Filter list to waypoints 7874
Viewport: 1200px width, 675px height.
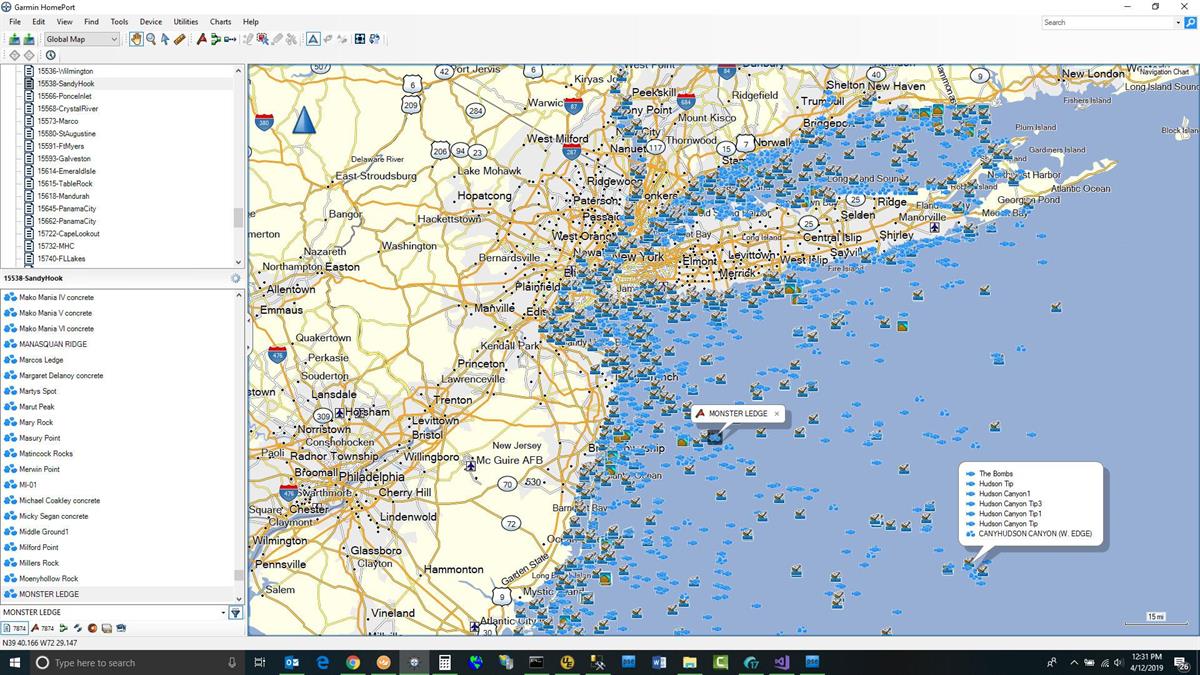pyautogui.click(x=42, y=628)
